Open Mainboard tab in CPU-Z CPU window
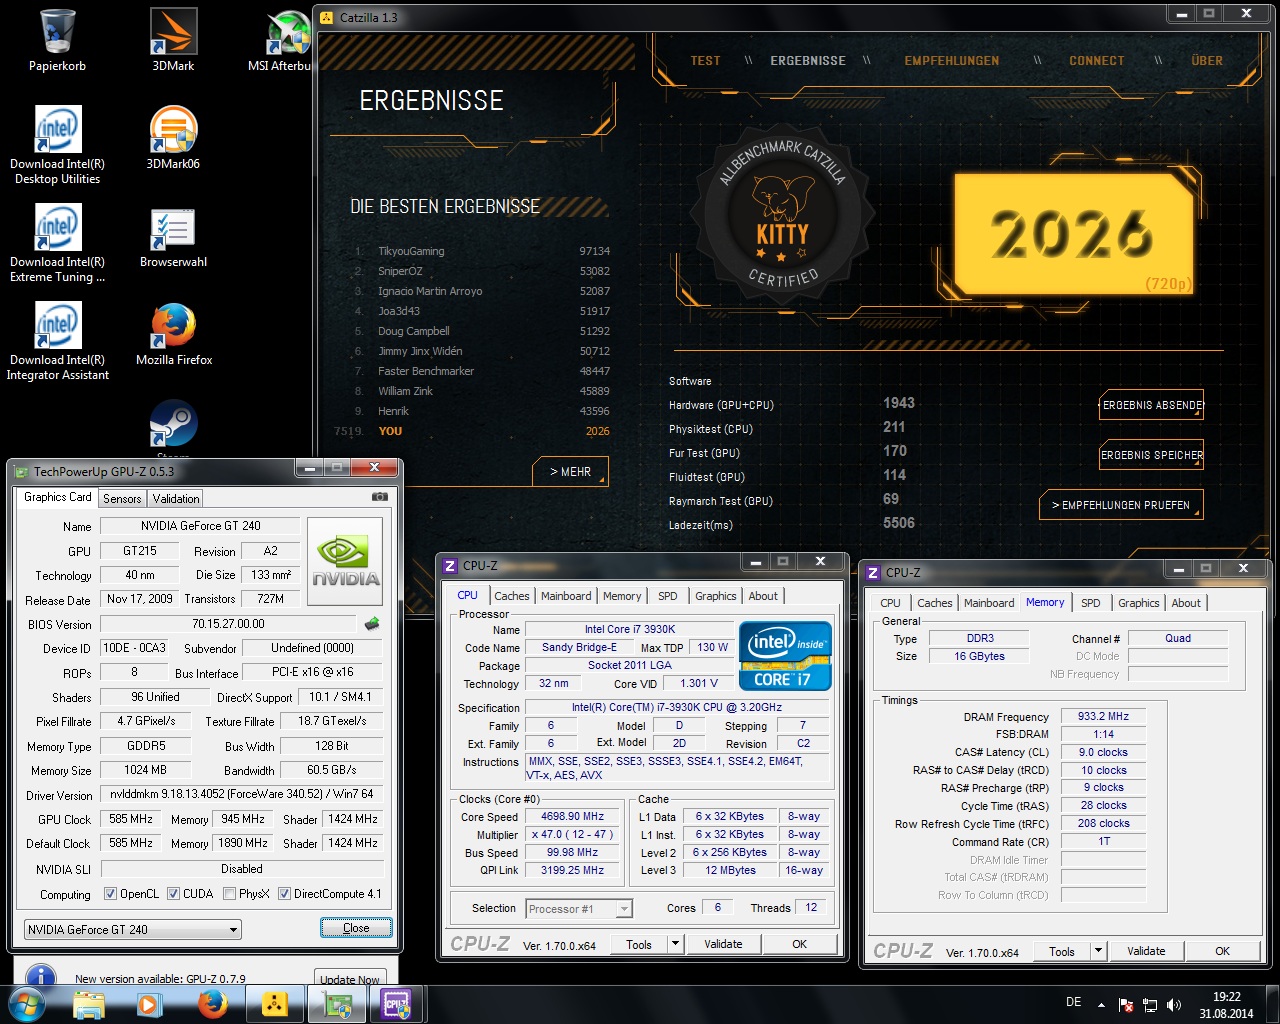The height and width of the screenshot is (1024, 1280). (566, 596)
